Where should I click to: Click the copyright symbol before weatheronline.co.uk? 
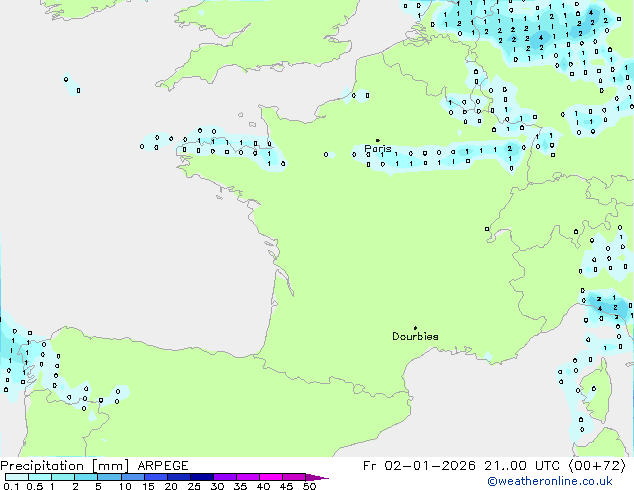491,482
